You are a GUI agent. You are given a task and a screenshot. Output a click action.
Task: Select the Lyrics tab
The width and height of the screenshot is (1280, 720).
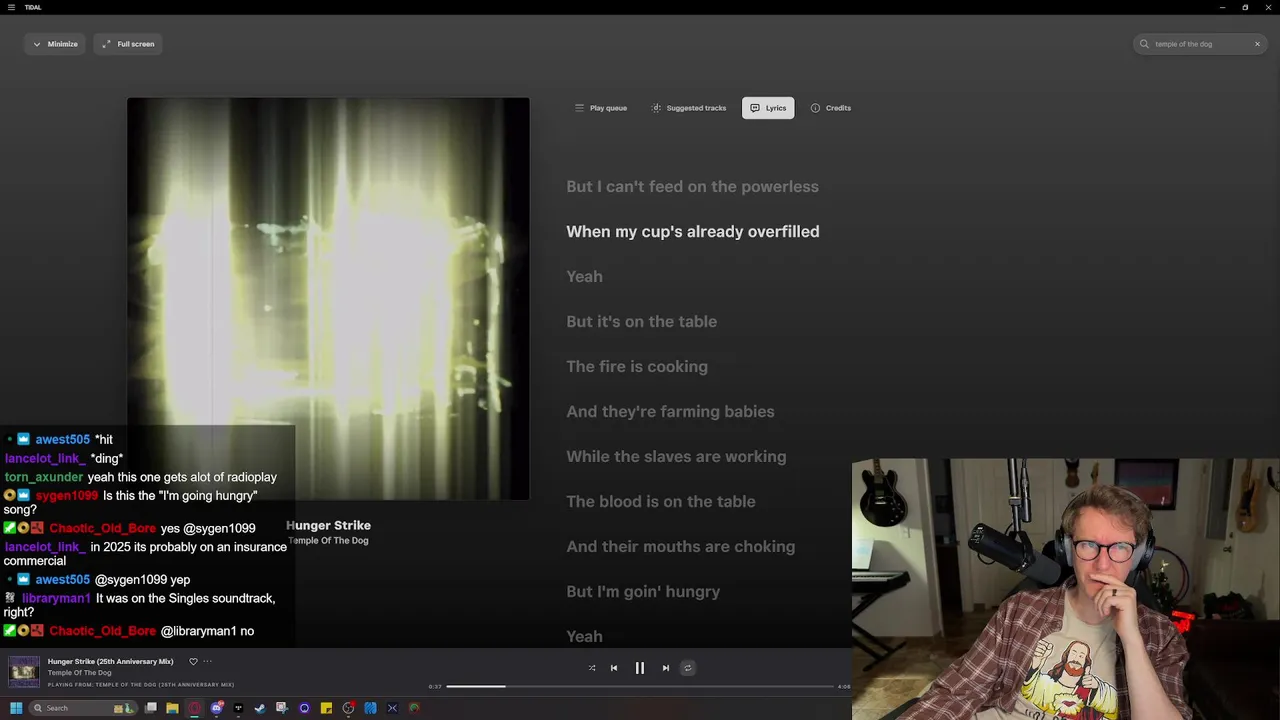[x=768, y=108]
